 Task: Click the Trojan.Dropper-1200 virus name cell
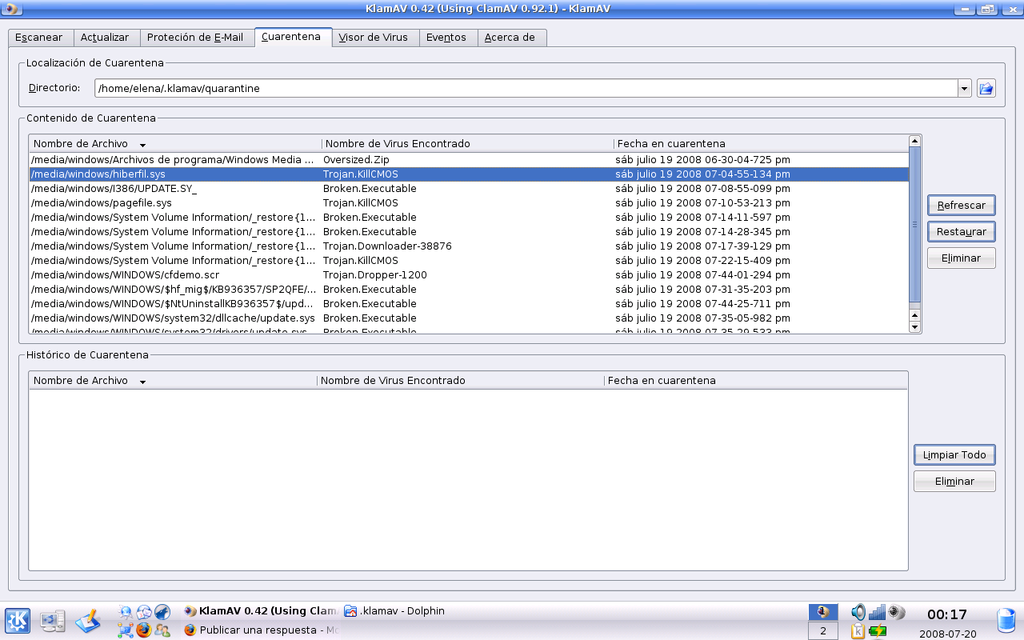coord(375,275)
